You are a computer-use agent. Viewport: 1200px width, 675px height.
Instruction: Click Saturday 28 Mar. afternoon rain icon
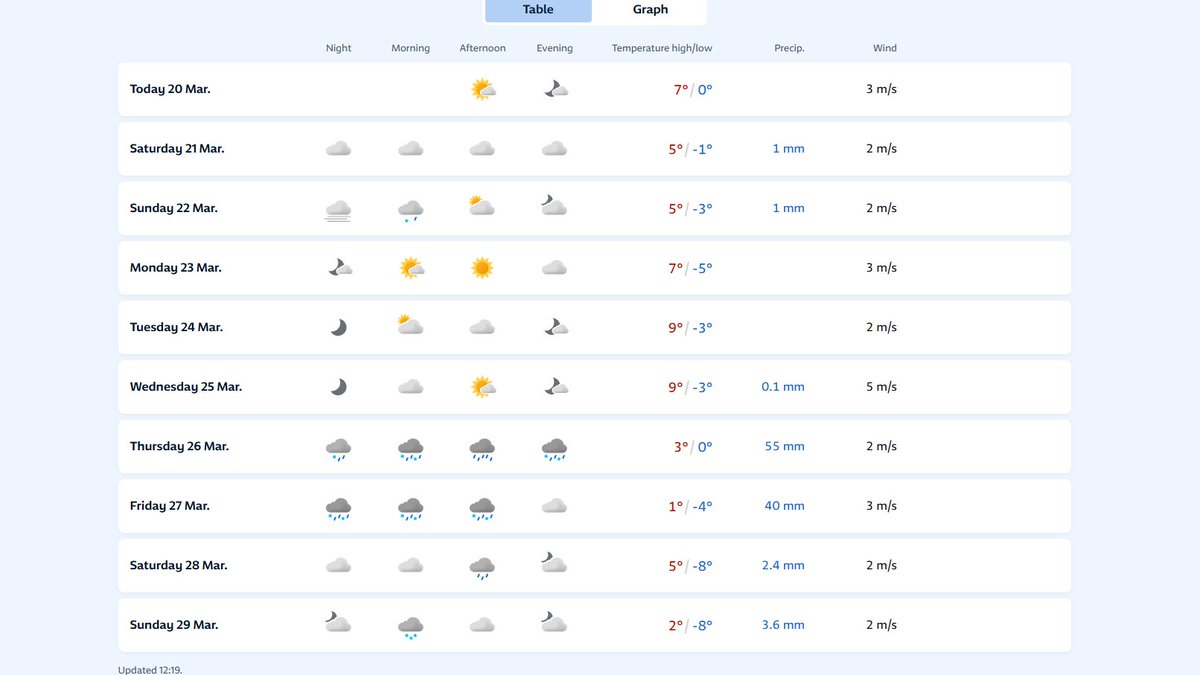point(483,568)
